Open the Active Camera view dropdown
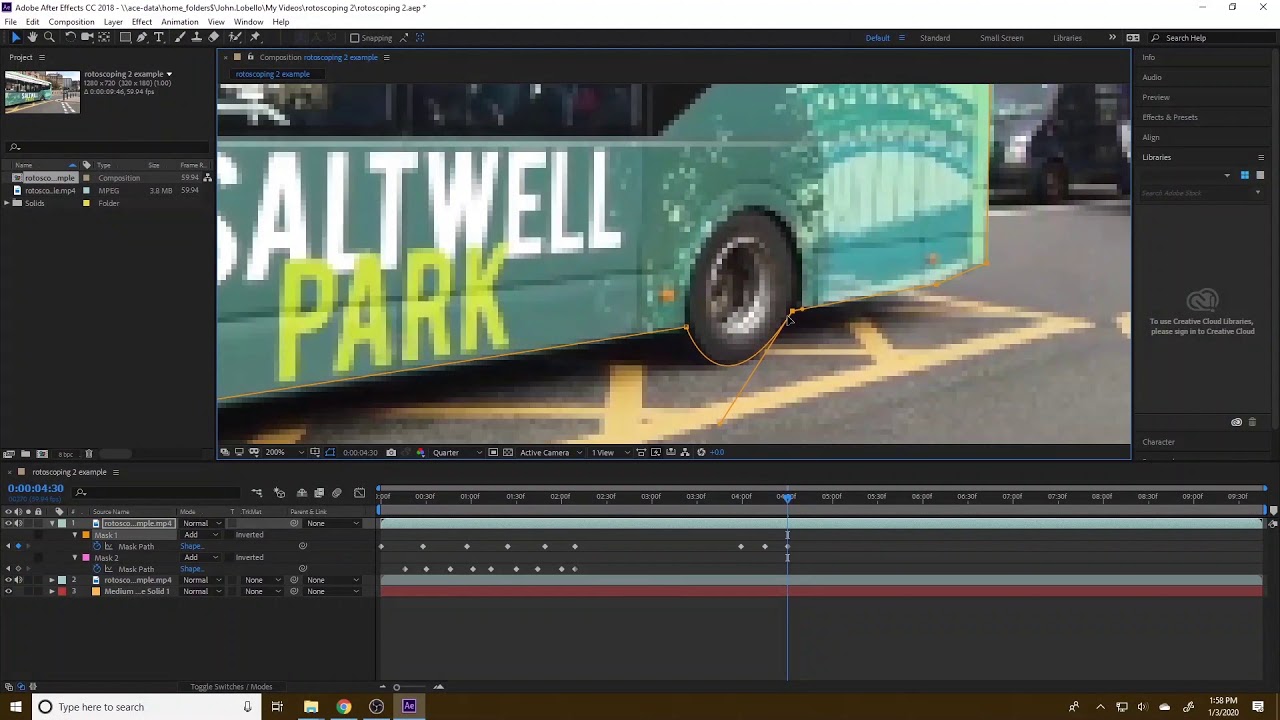This screenshot has height=720, width=1280. point(551,452)
